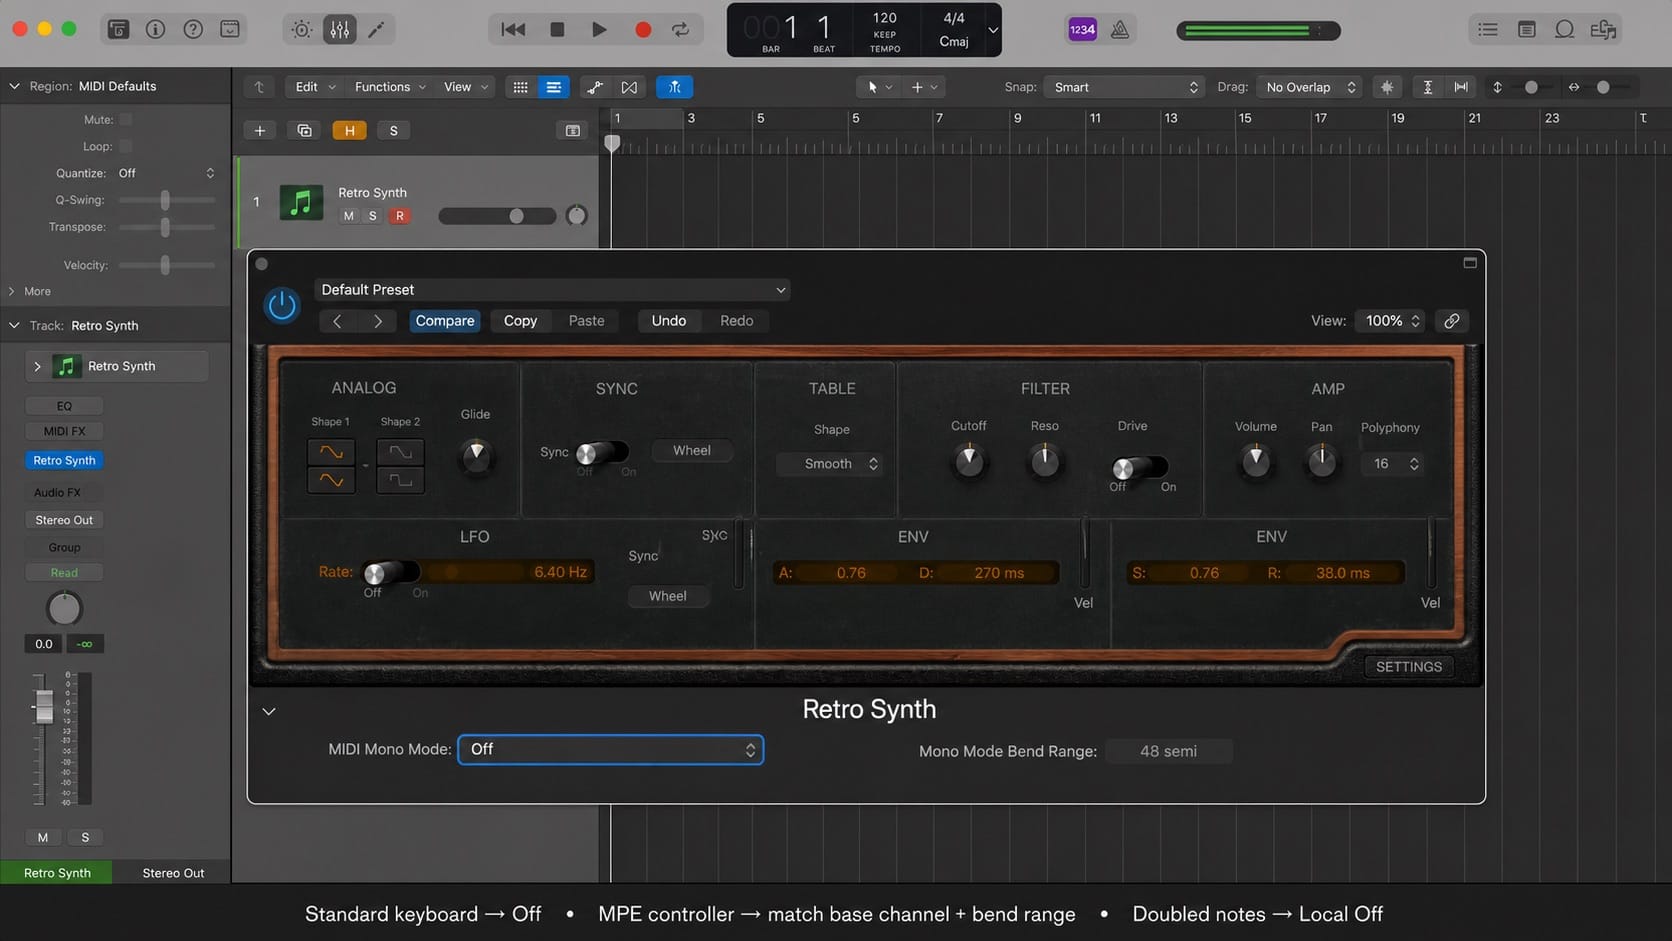Open the Edit menu
The width and height of the screenshot is (1672, 941).
point(314,87)
